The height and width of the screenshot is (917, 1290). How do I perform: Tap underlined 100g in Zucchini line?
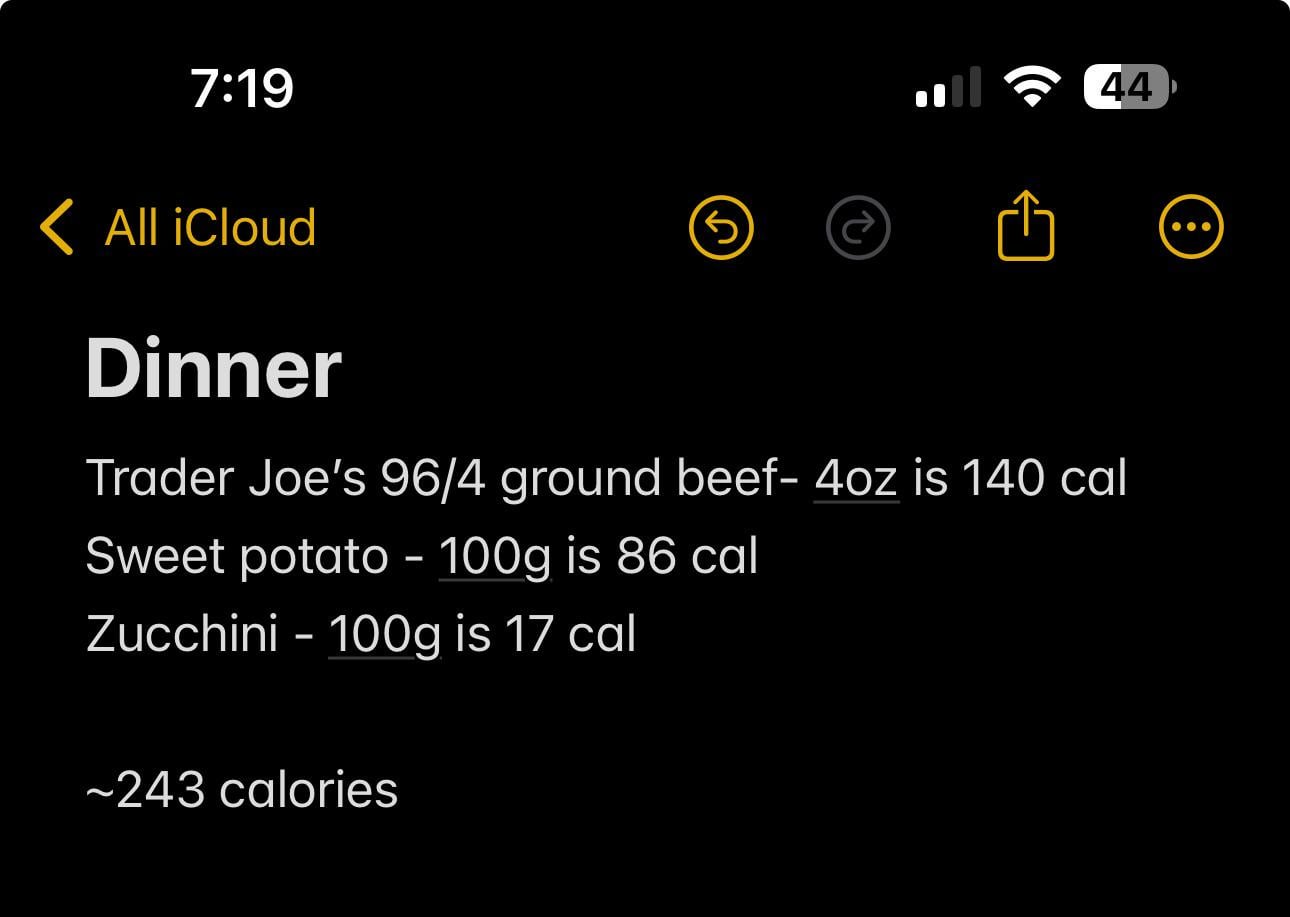[384, 634]
